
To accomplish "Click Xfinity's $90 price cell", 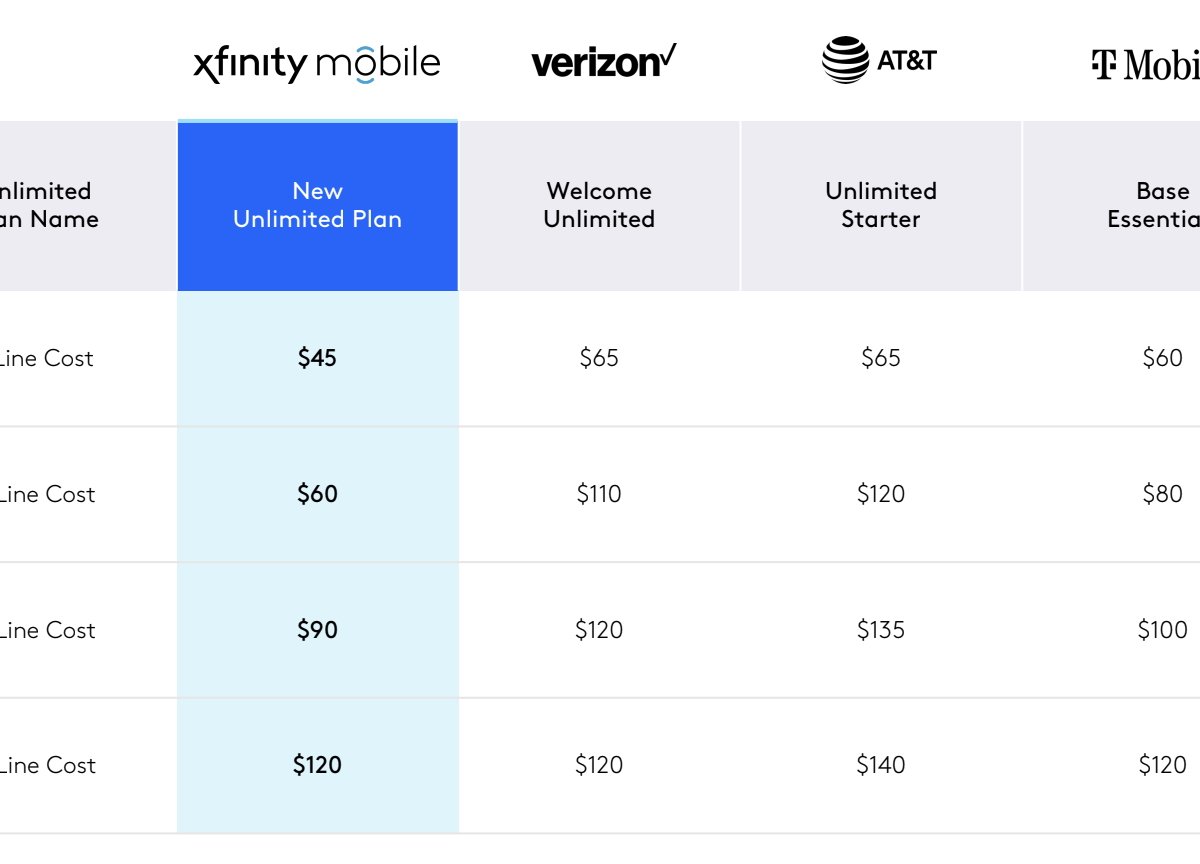I will click(317, 630).
